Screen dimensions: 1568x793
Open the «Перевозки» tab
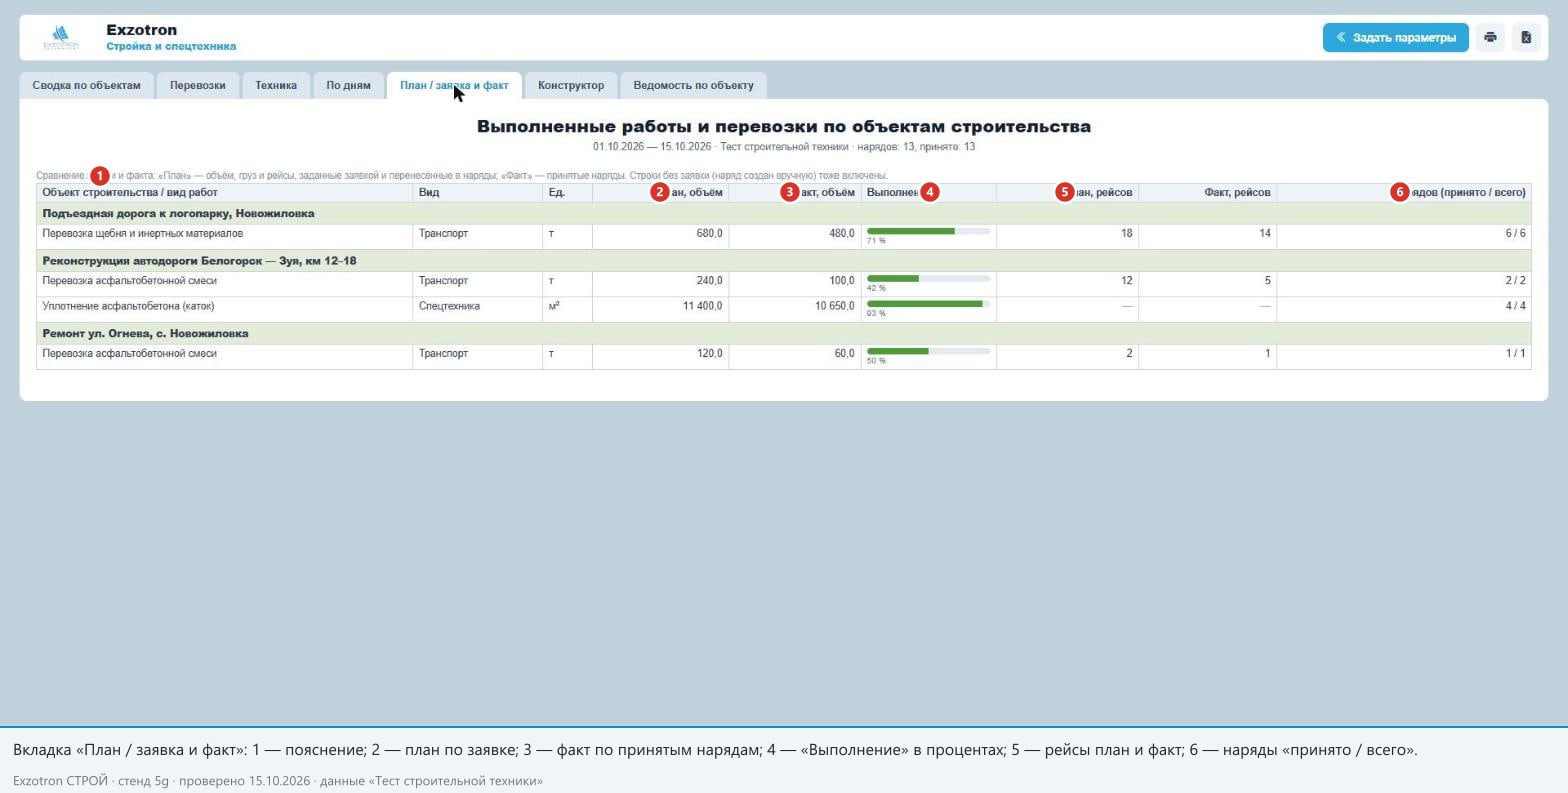(x=198, y=85)
